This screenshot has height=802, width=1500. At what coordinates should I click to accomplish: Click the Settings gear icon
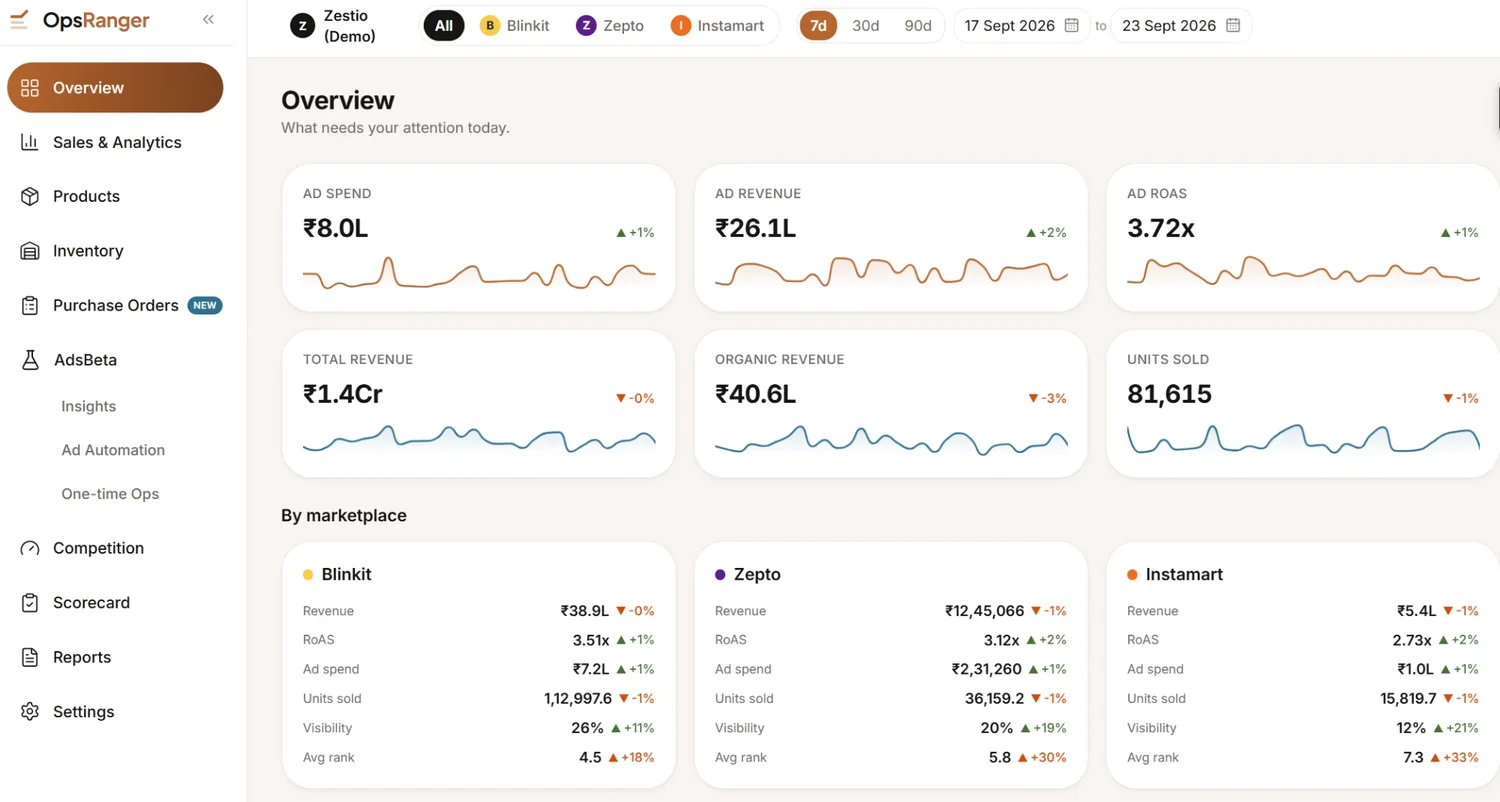click(x=30, y=711)
